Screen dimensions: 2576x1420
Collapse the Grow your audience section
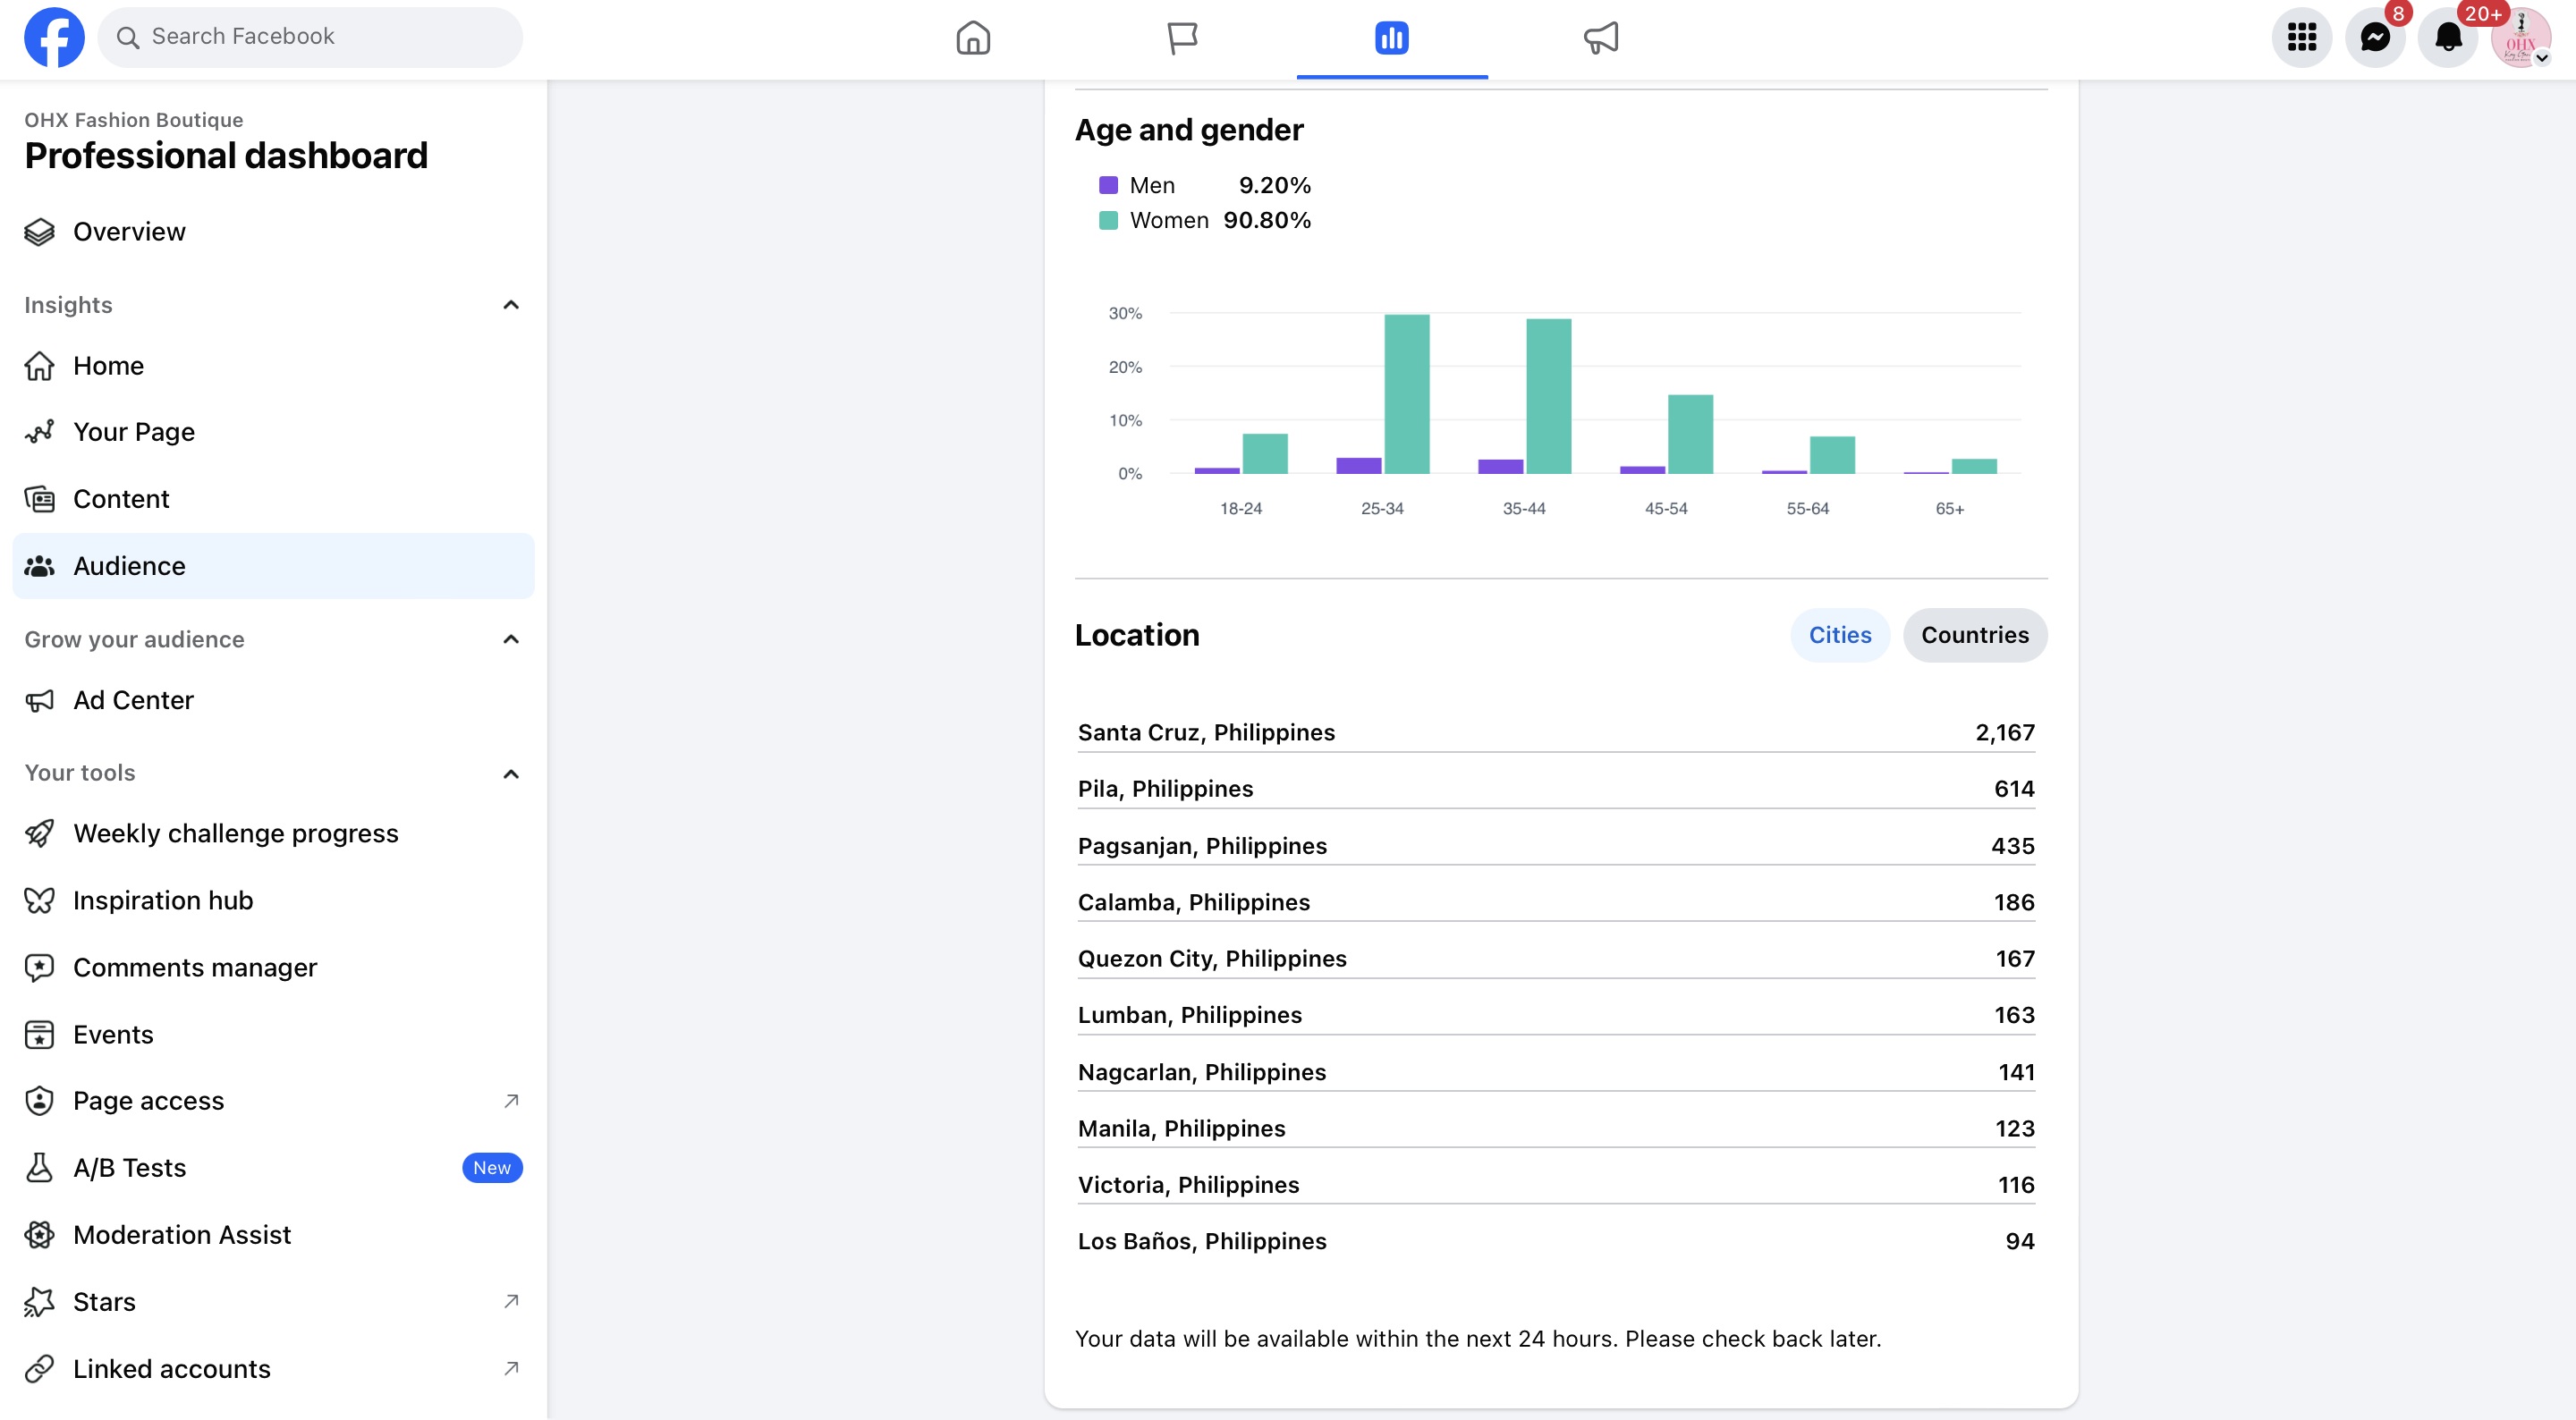[511, 639]
